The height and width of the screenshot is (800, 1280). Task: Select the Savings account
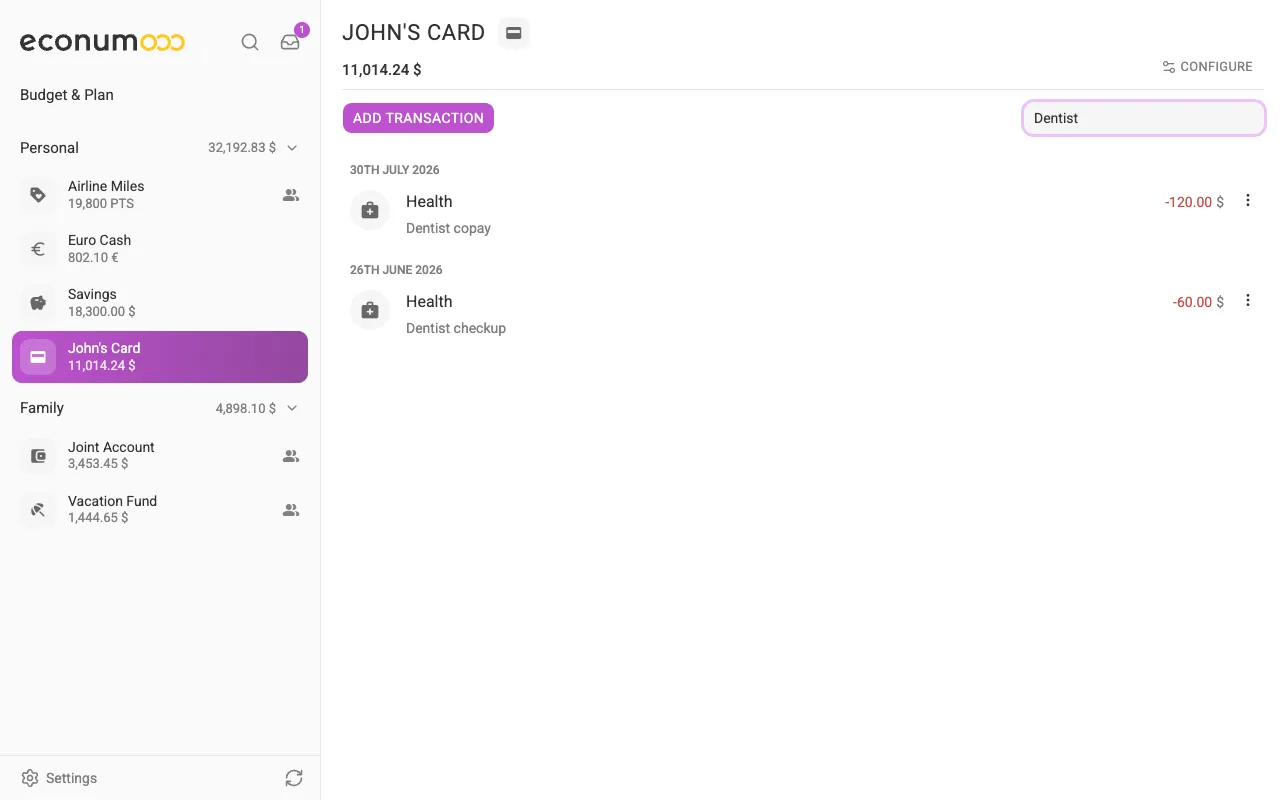[x=160, y=303]
